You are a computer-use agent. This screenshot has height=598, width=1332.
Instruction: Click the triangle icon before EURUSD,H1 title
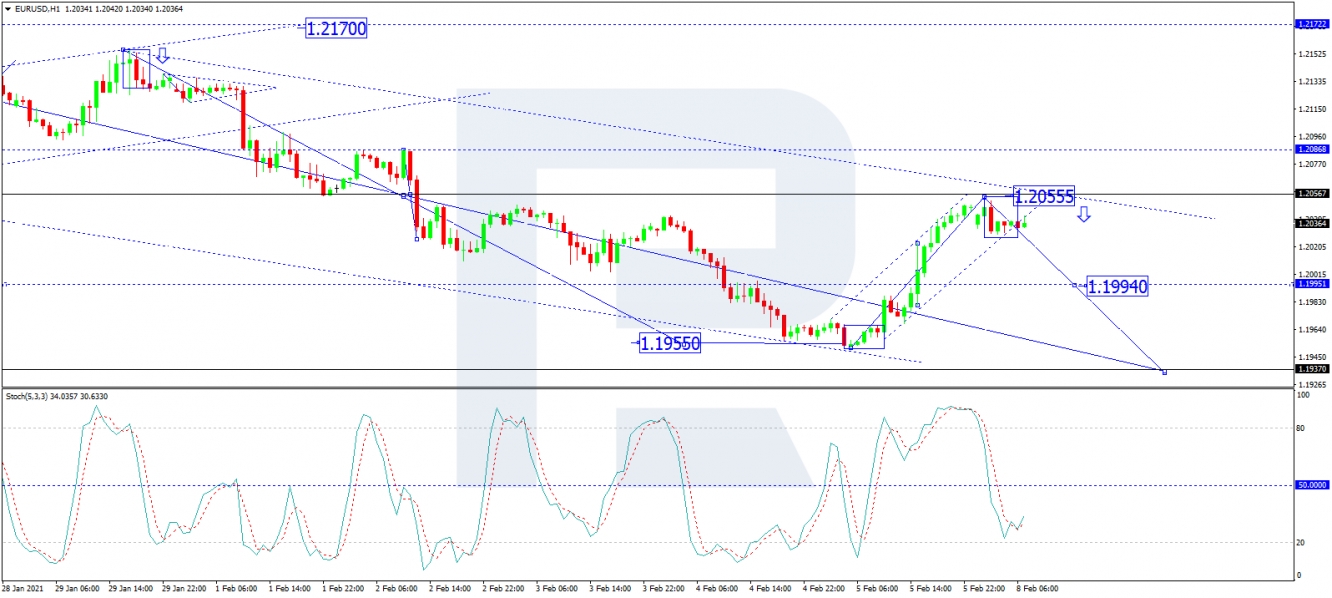click(x=7, y=9)
